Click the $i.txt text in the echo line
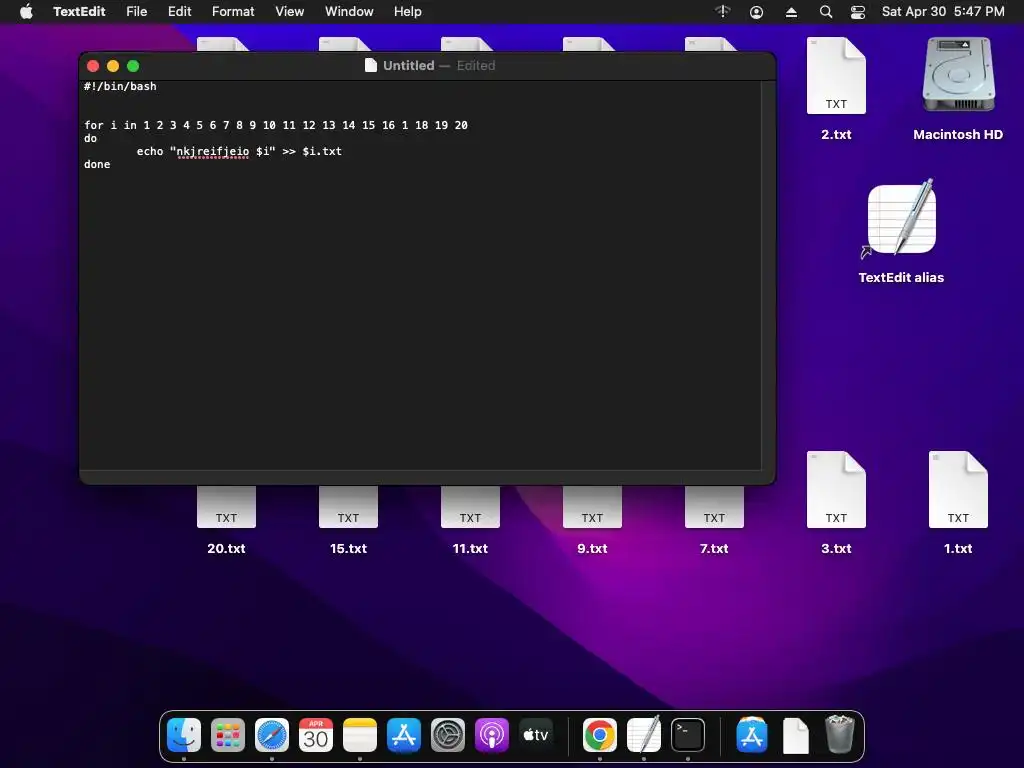The height and width of the screenshot is (768, 1024). click(322, 152)
